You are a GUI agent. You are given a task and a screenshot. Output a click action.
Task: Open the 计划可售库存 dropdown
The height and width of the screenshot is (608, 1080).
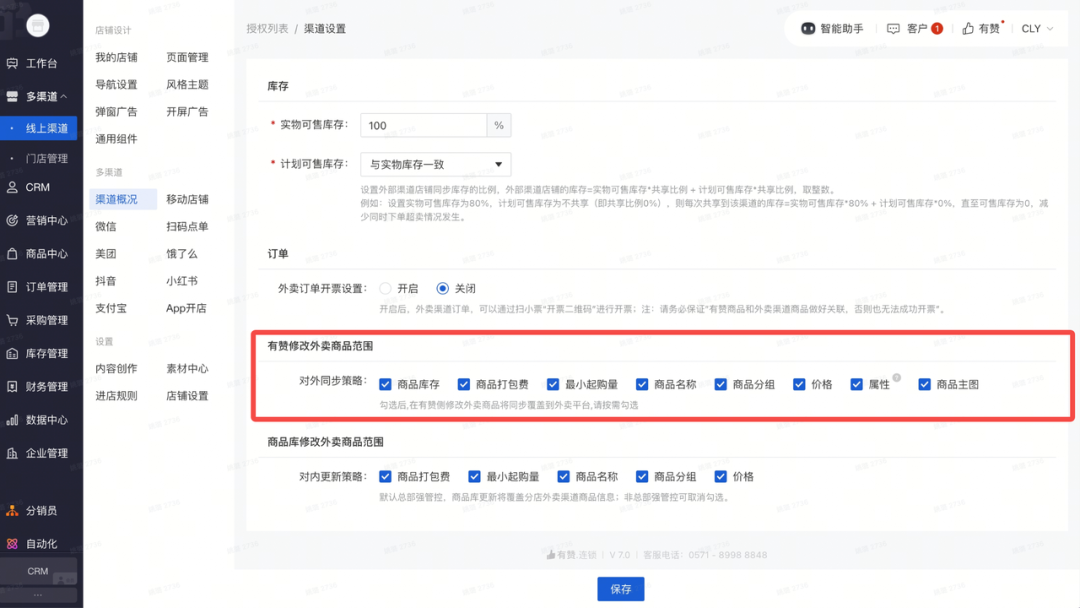pyautogui.click(x=435, y=164)
